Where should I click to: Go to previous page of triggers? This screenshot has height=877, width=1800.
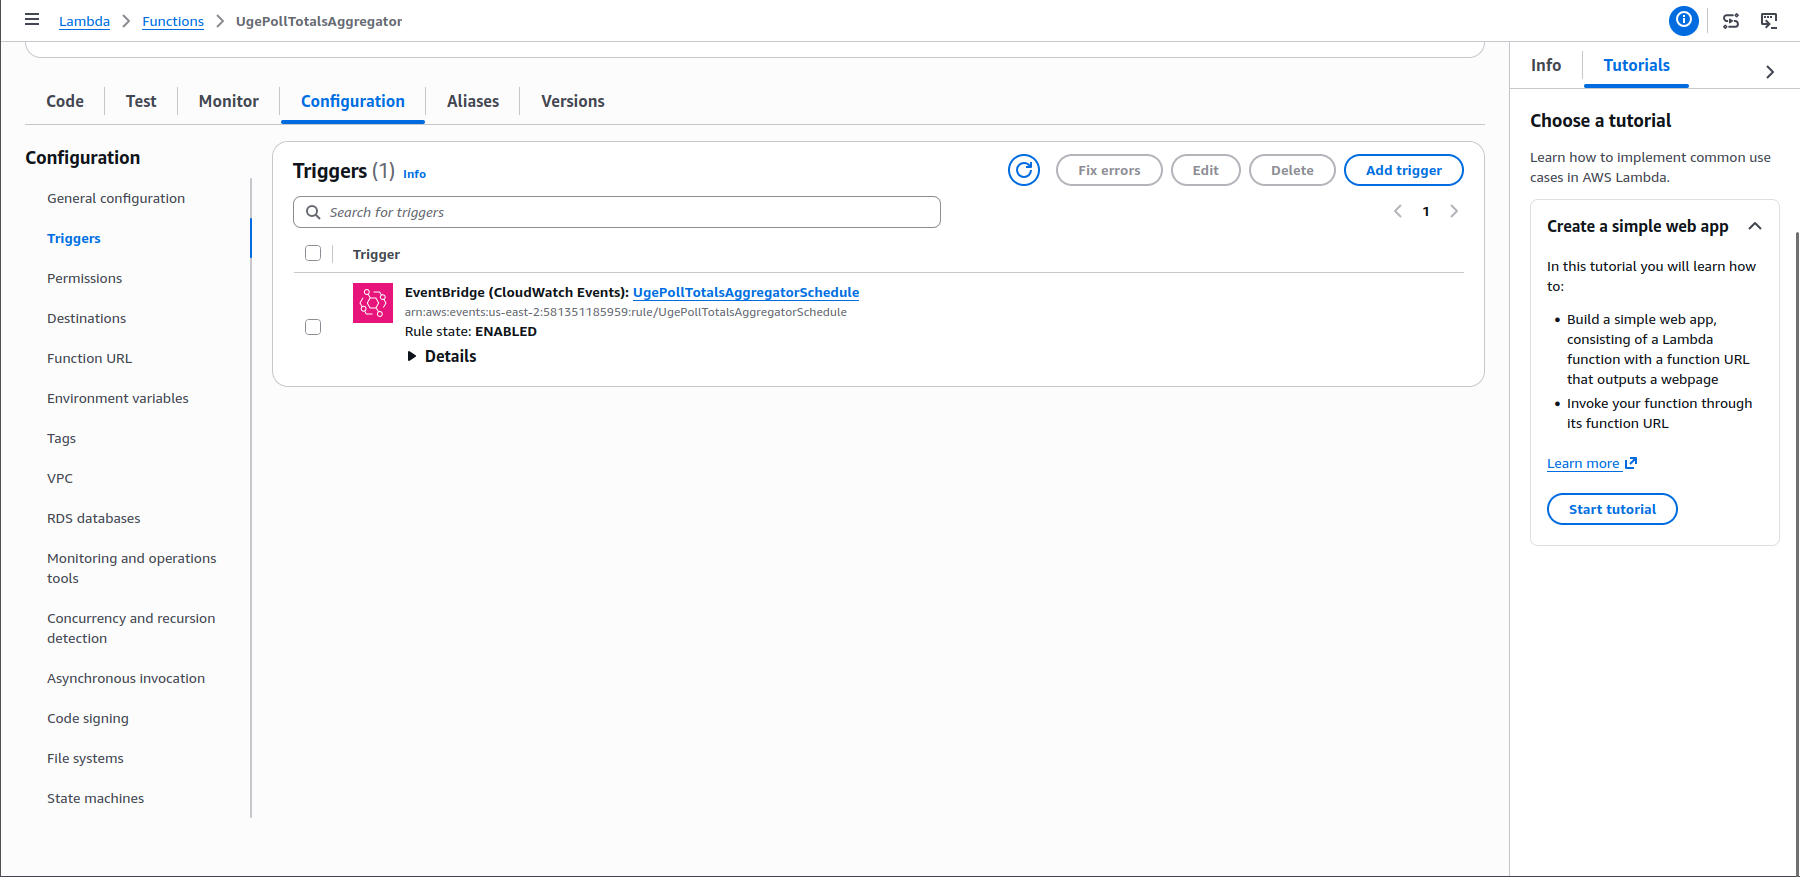(x=1398, y=211)
